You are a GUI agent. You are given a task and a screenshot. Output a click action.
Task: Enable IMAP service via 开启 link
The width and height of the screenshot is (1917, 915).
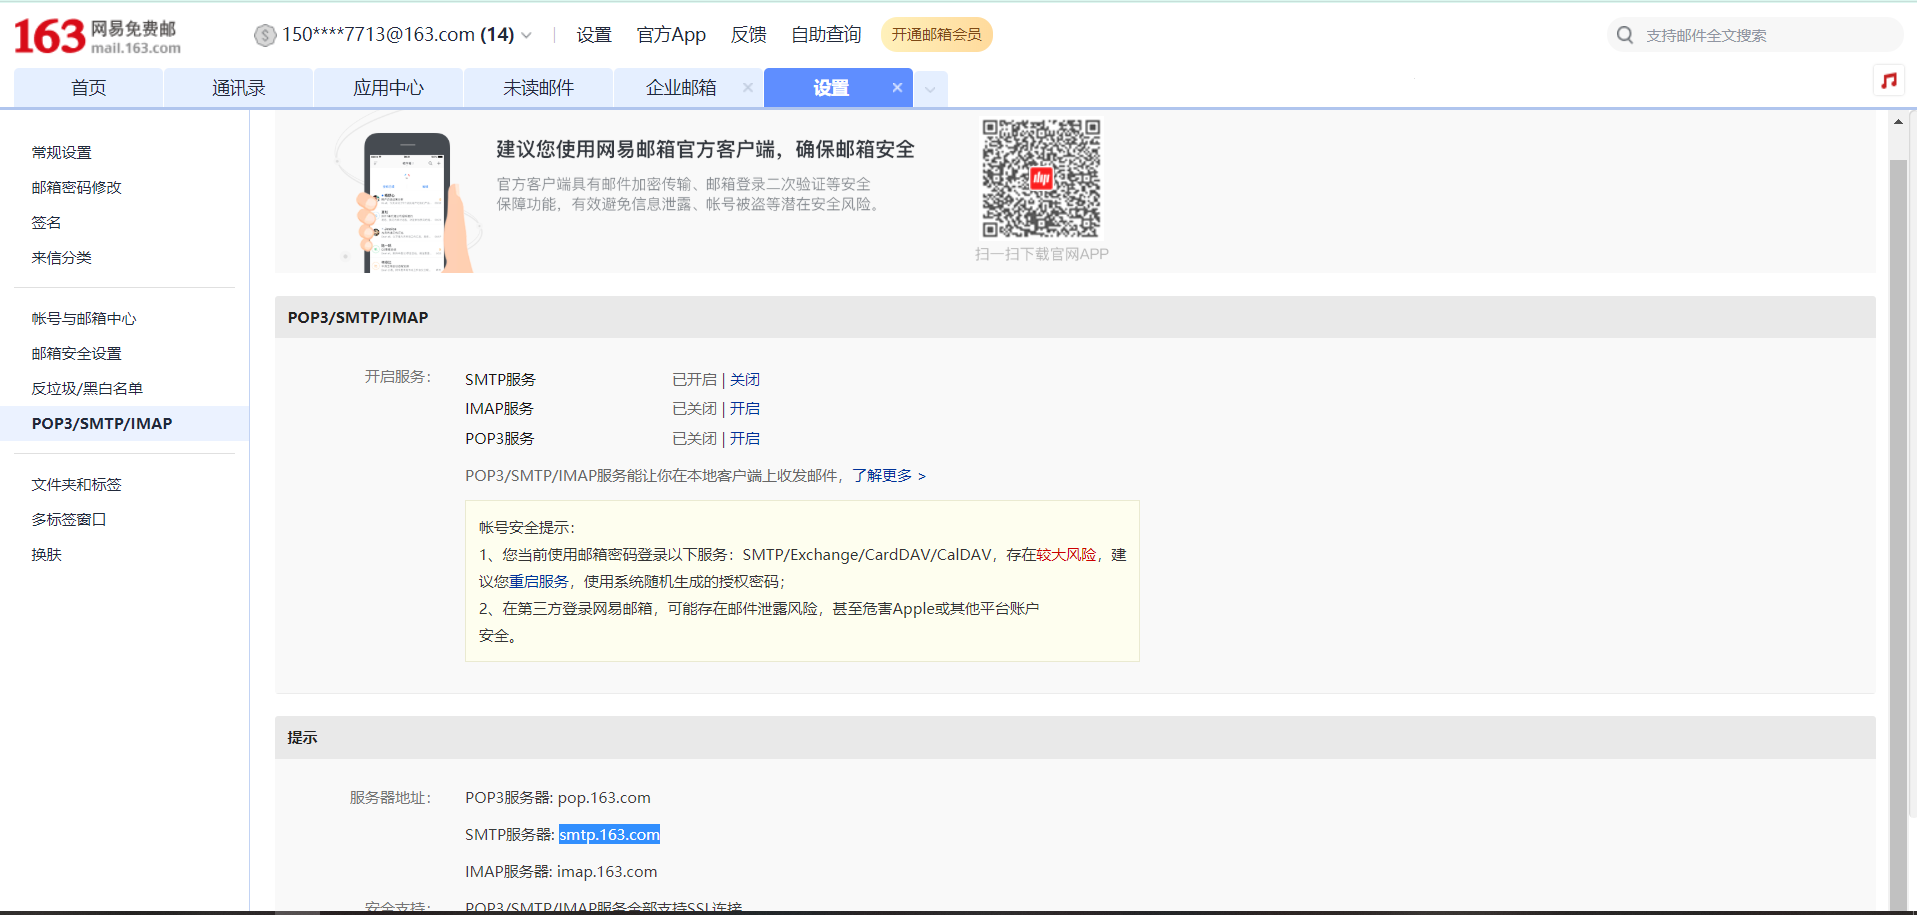[745, 408]
